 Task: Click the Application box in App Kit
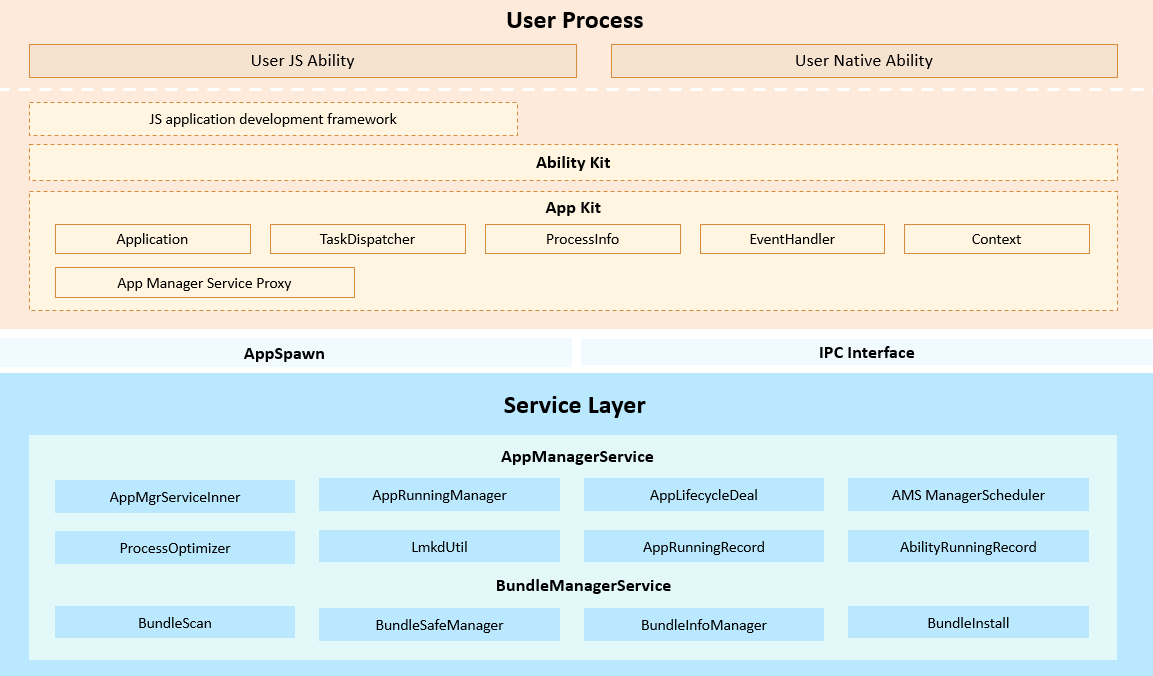(x=152, y=239)
